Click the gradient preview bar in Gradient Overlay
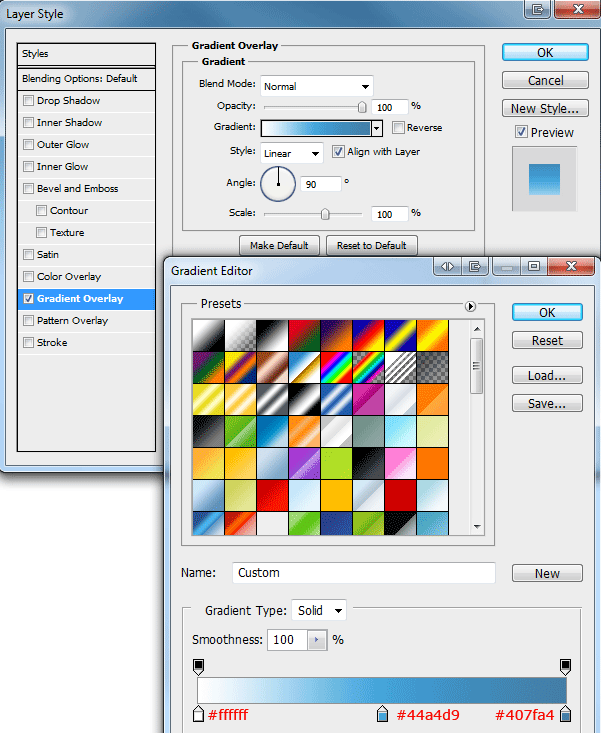Screen dimensions: 601x733 pyautogui.click(x=316, y=128)
